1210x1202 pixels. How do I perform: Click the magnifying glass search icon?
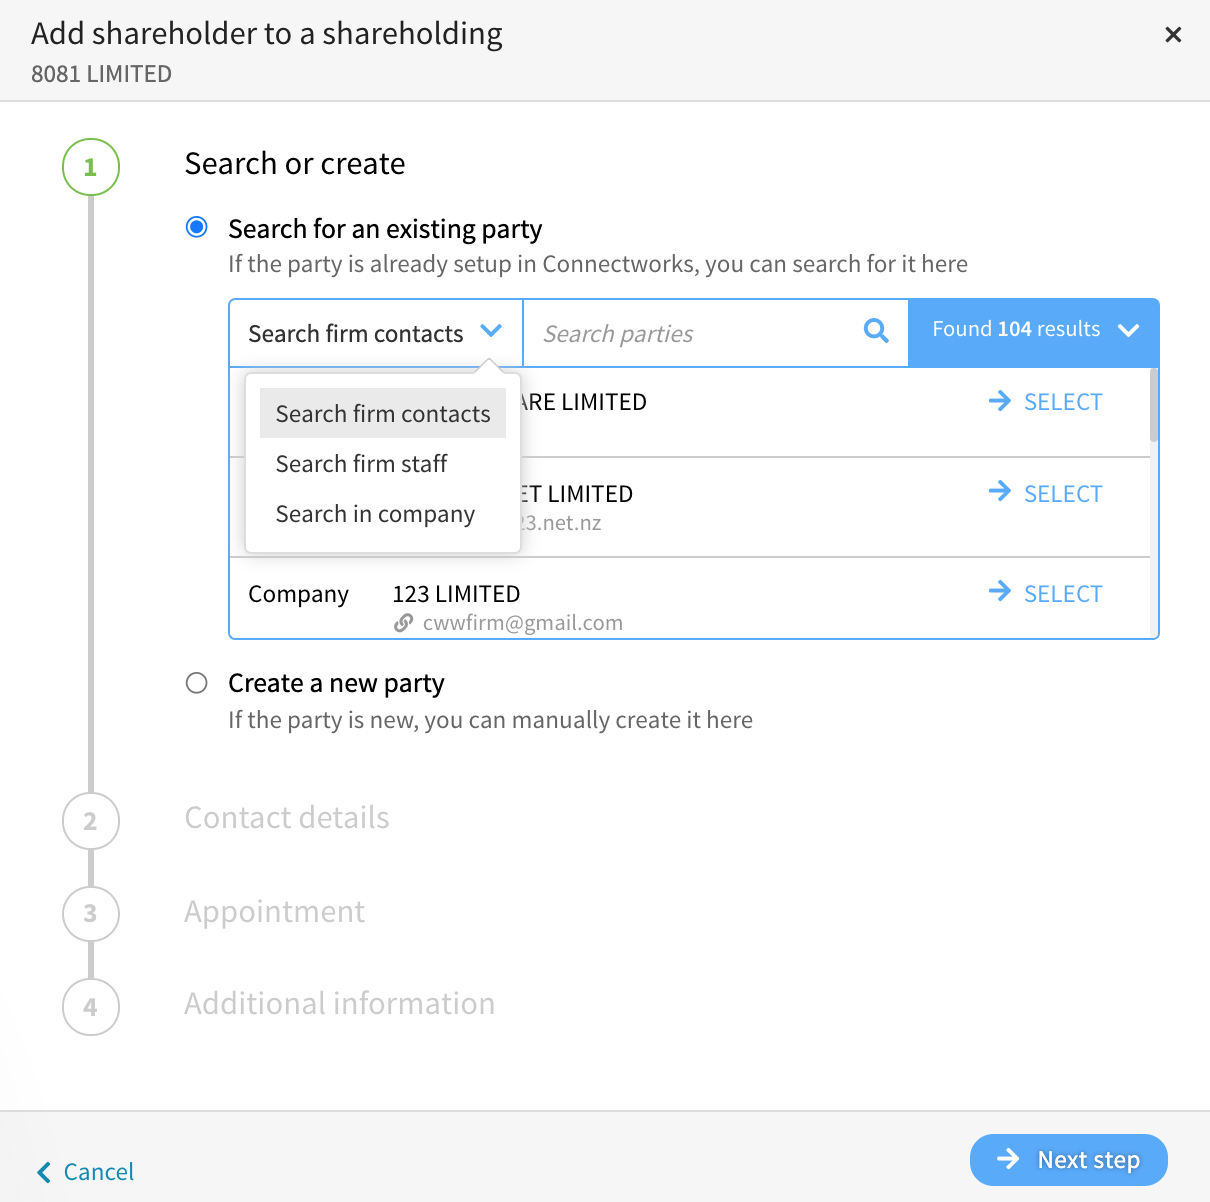click(x=876, y=331)
